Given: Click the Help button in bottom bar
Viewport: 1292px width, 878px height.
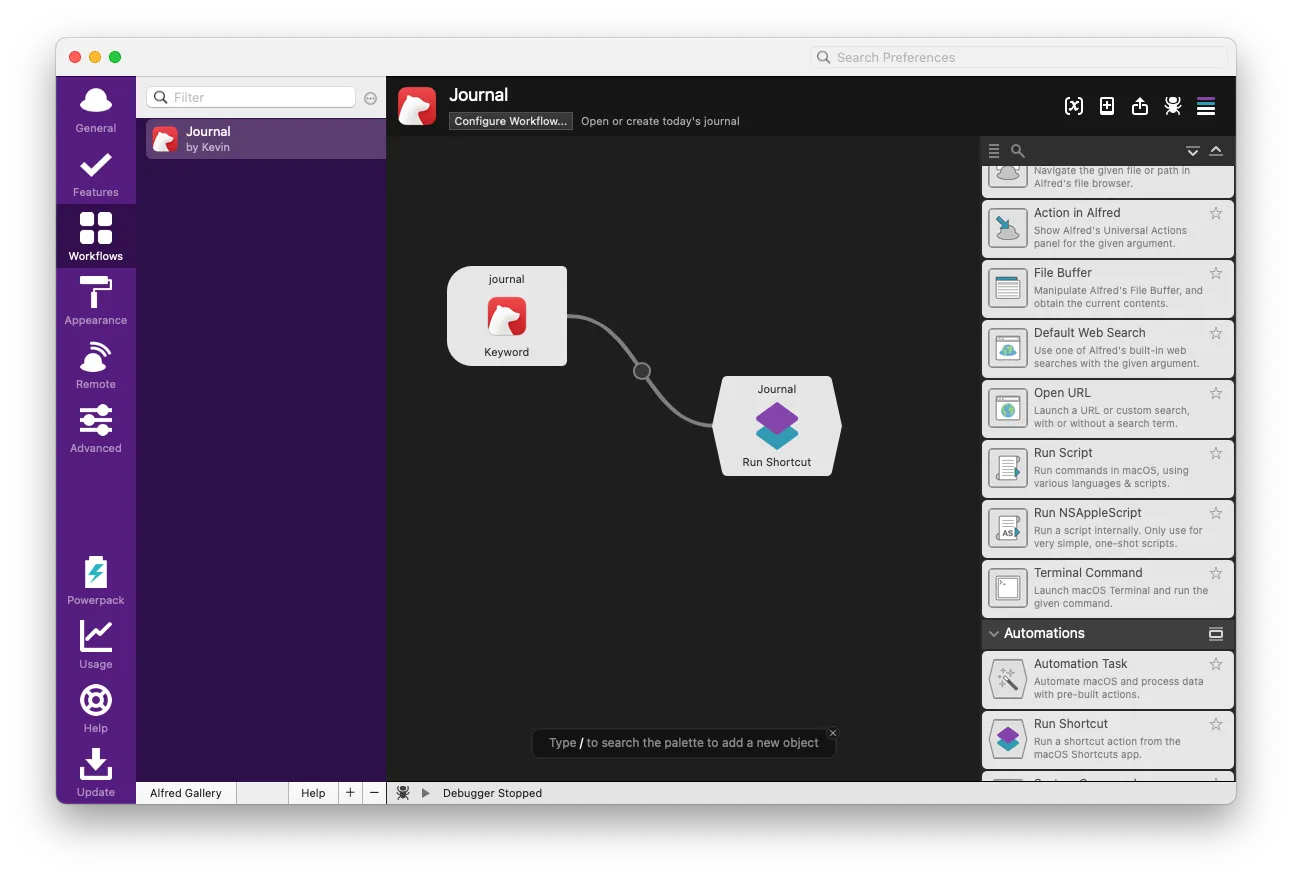Looking at the screenshot, I should [313, 793].
